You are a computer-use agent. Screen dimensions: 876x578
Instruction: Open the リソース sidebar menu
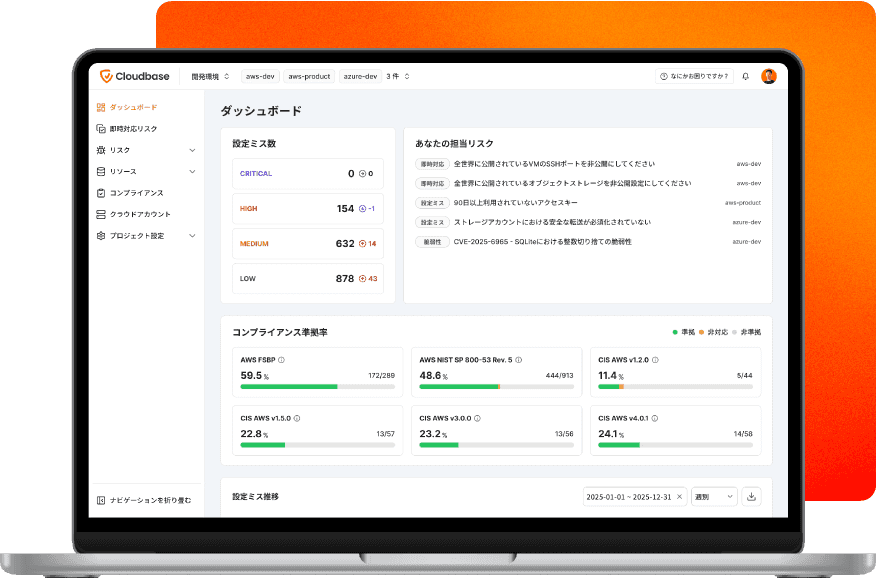click(x=146, y=171)
